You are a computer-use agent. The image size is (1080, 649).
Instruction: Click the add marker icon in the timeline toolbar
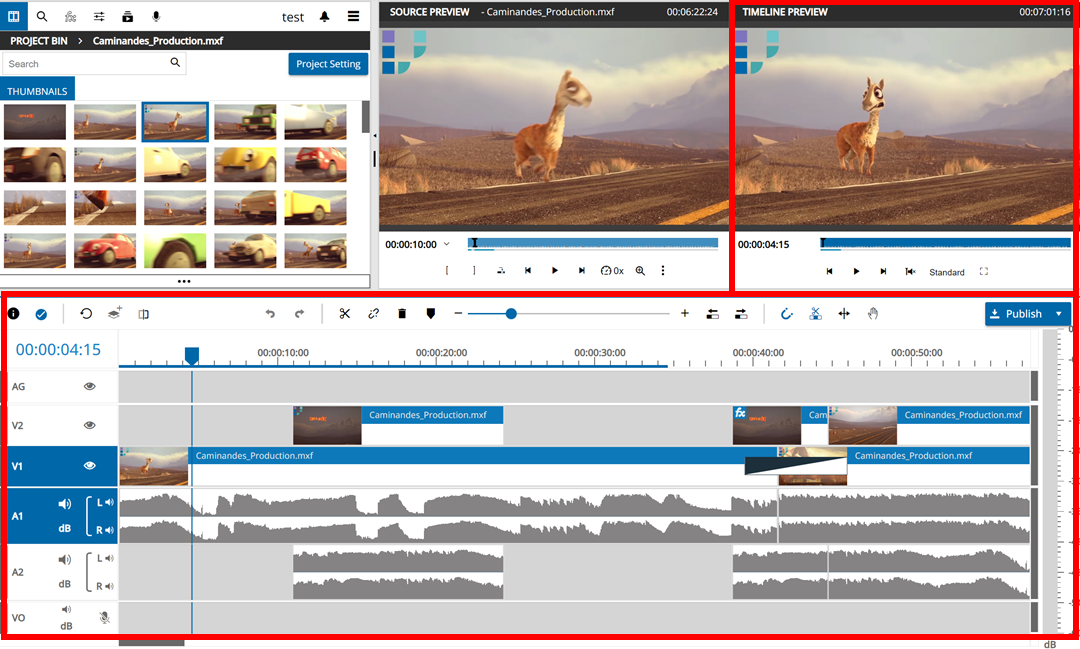pyautogui.click(x=430, y=314)
